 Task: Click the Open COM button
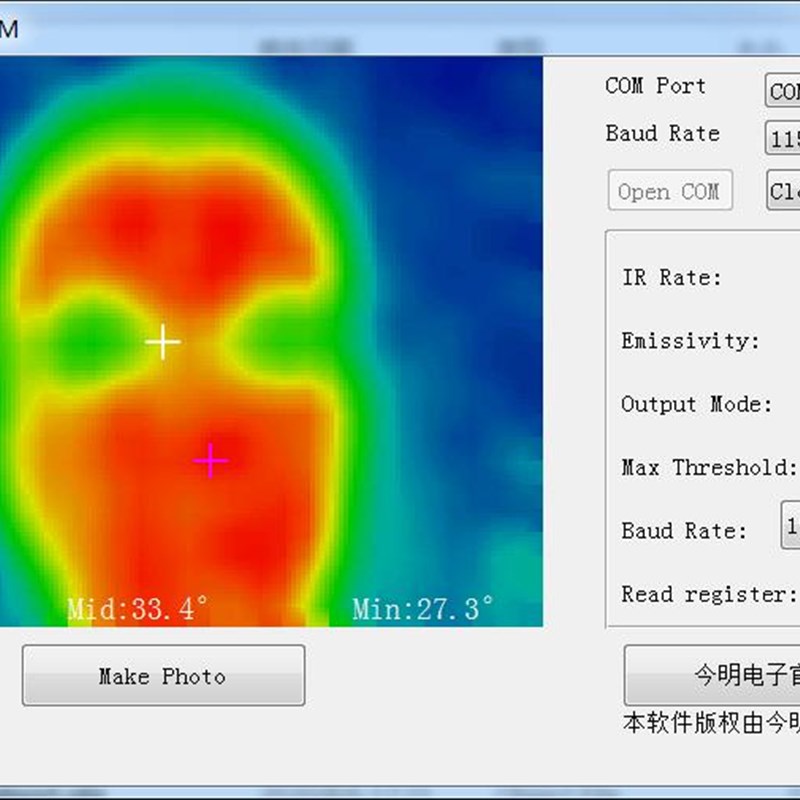pyautogui.click(x=670, y=191)
